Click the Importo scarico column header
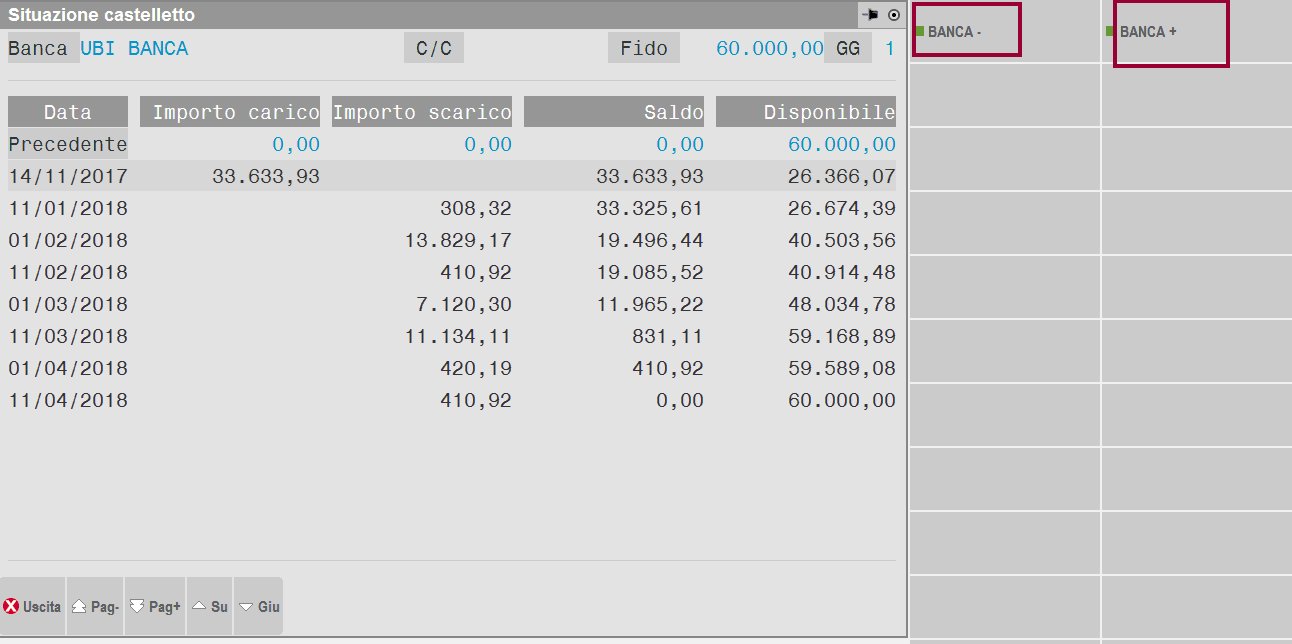The height and width of the screenshot is (644, 1292). (422, 113)
